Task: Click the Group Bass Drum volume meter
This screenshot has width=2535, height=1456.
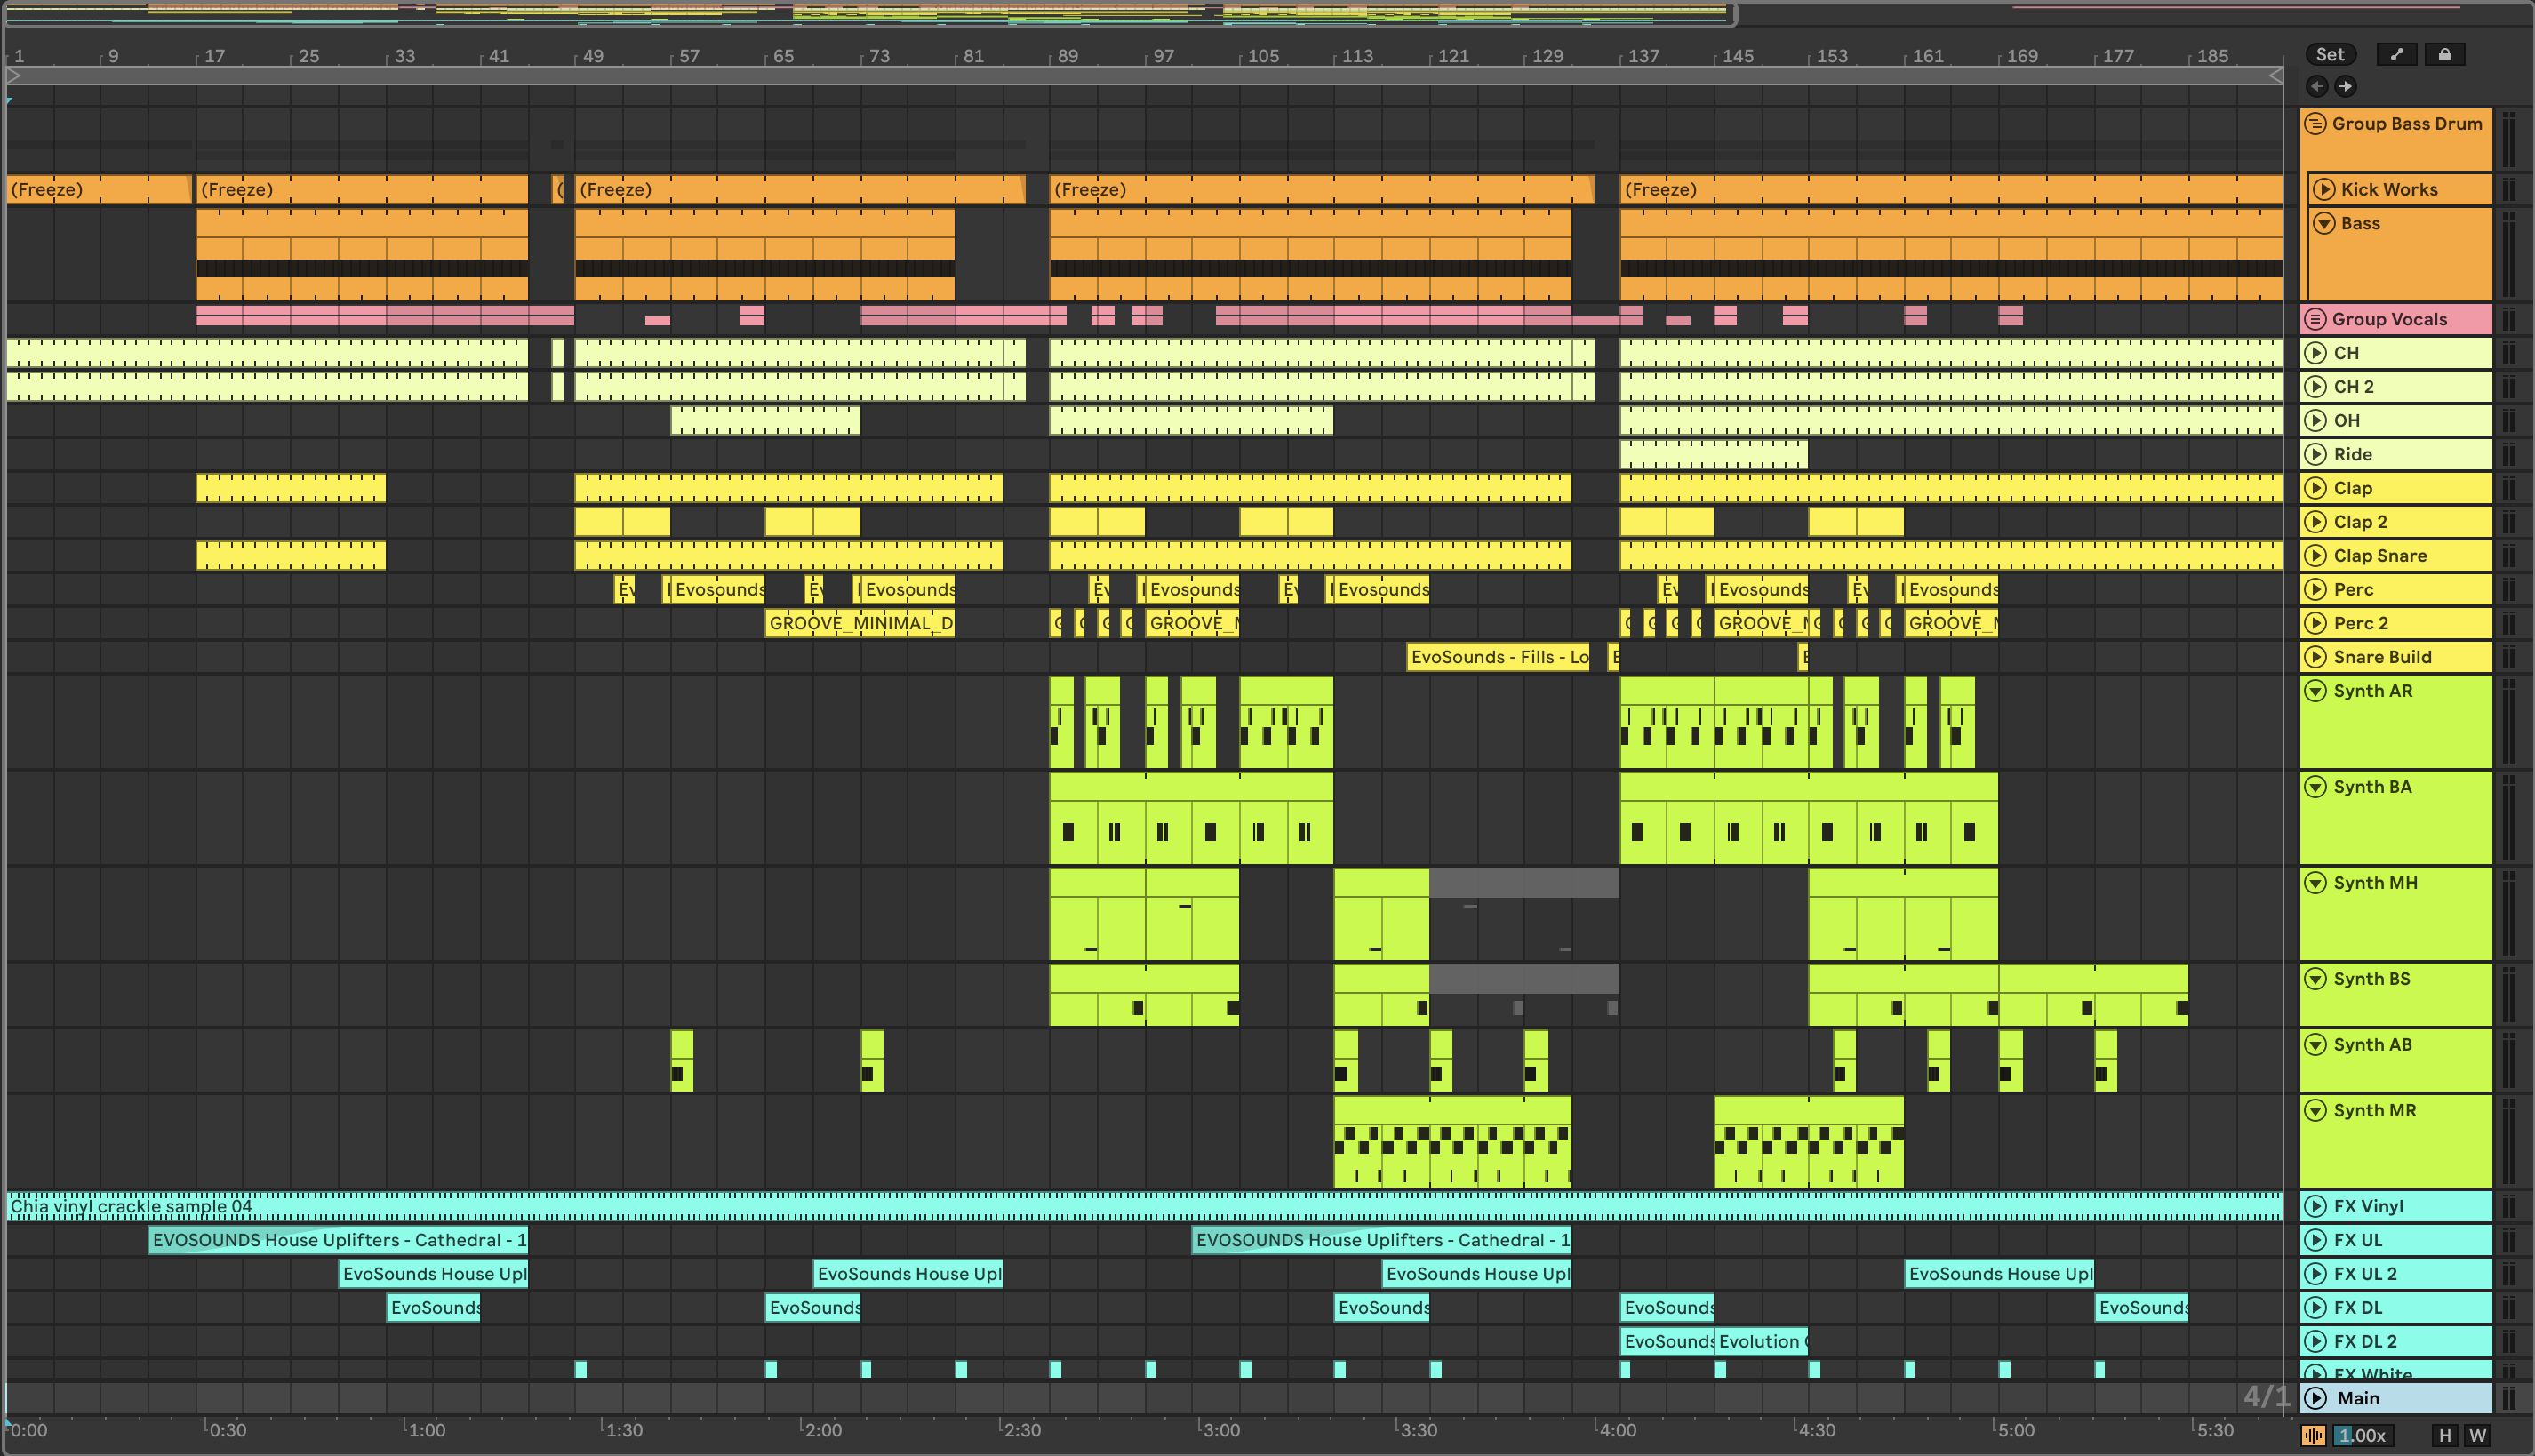Action: coord(2509,140)
